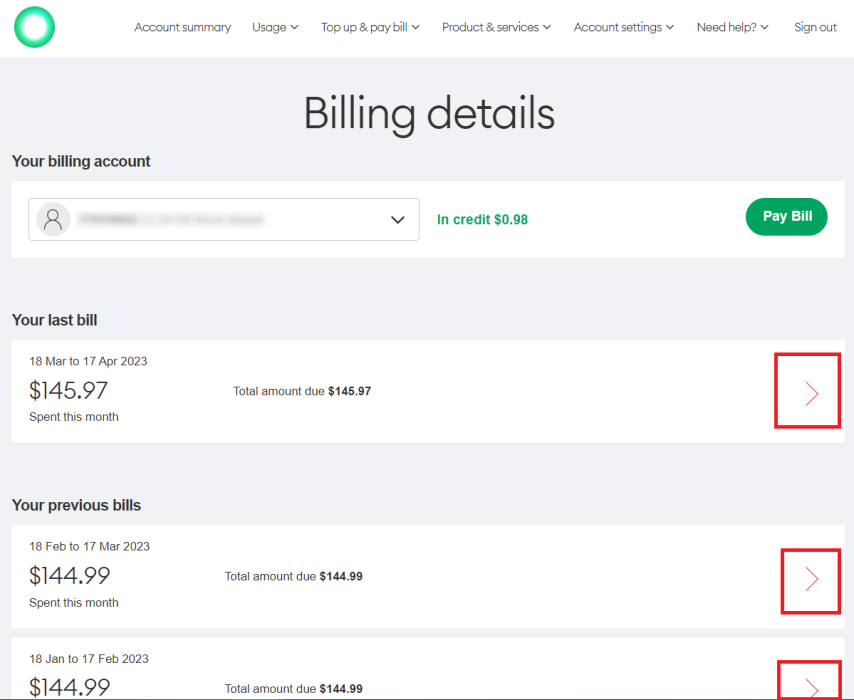This screenshot has height=700, width=854.
Task: Expand the Product & services menu
Action: coord(496,27)
